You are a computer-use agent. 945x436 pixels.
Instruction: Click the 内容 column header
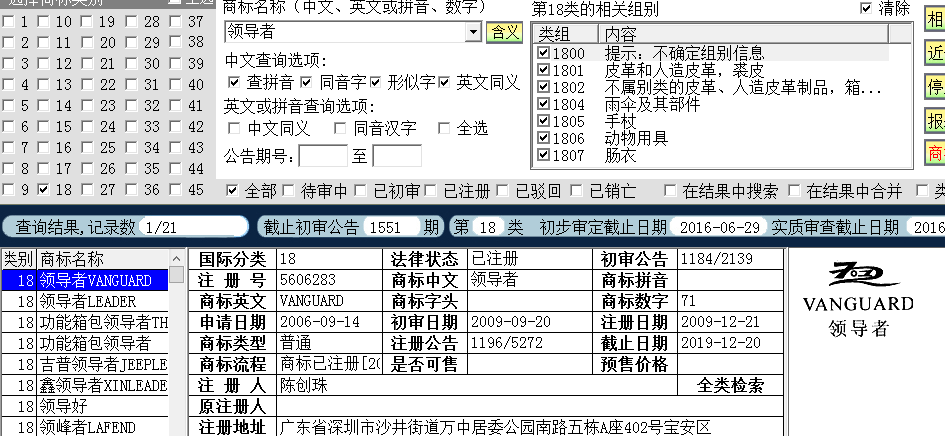(x=743, y=34)
